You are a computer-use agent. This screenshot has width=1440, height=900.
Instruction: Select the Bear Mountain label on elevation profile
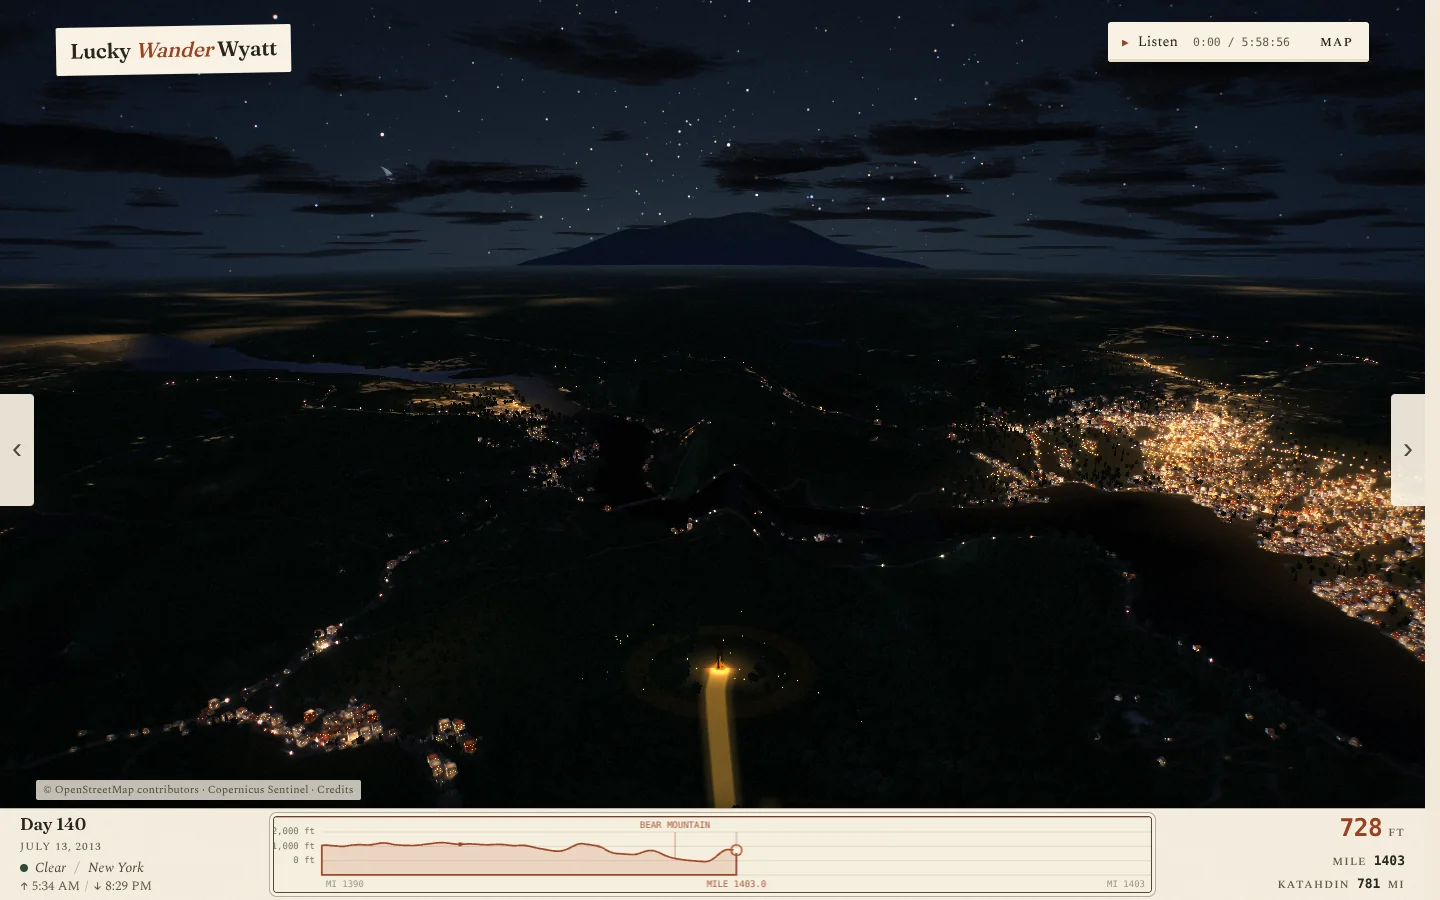(x=675, y=825)
